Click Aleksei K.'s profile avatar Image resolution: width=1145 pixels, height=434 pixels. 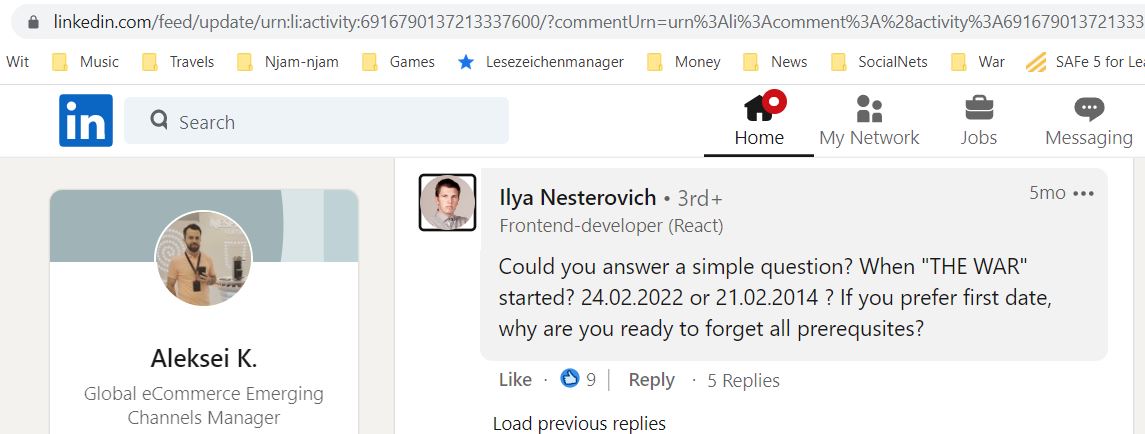pyautogui.click(x=204, y=258)
